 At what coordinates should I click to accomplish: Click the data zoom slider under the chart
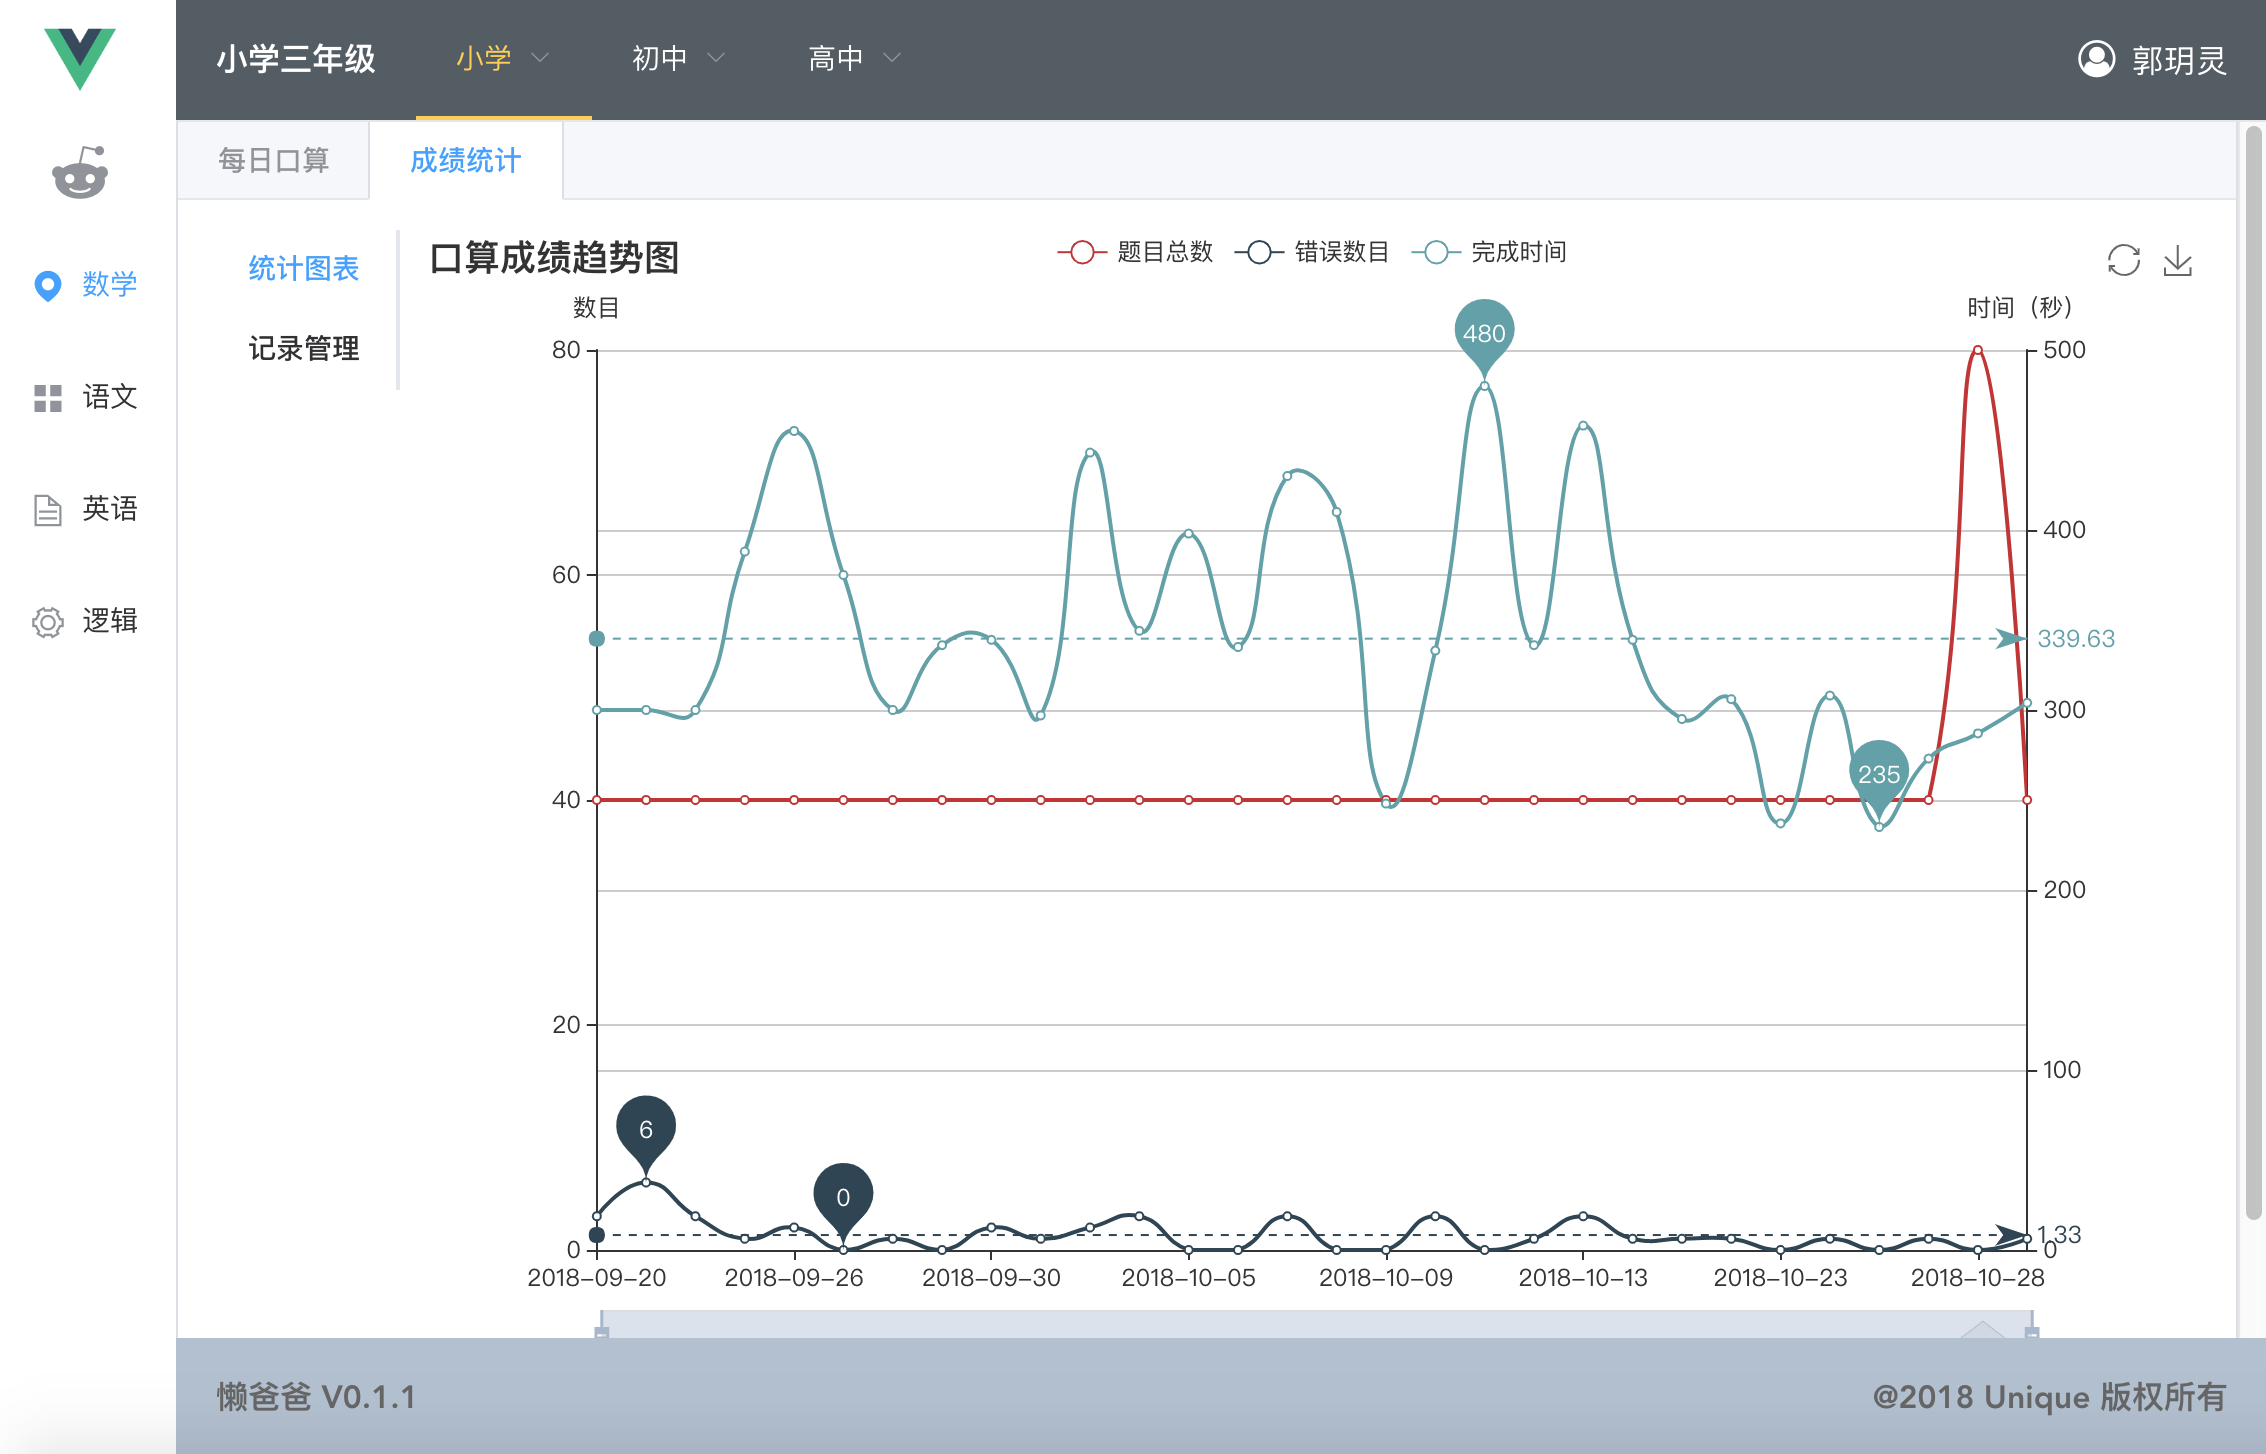1315,1324
